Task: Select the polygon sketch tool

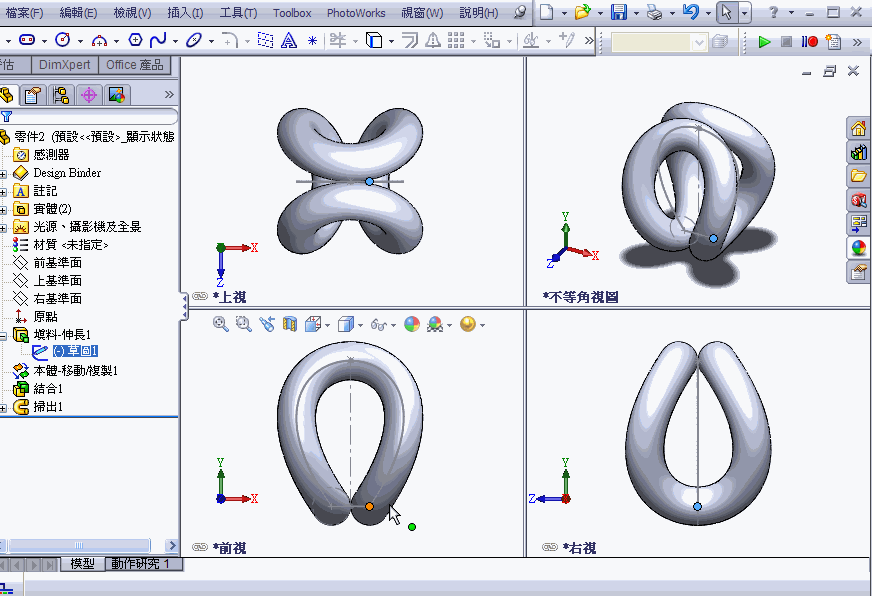Action: coord(135,40)
